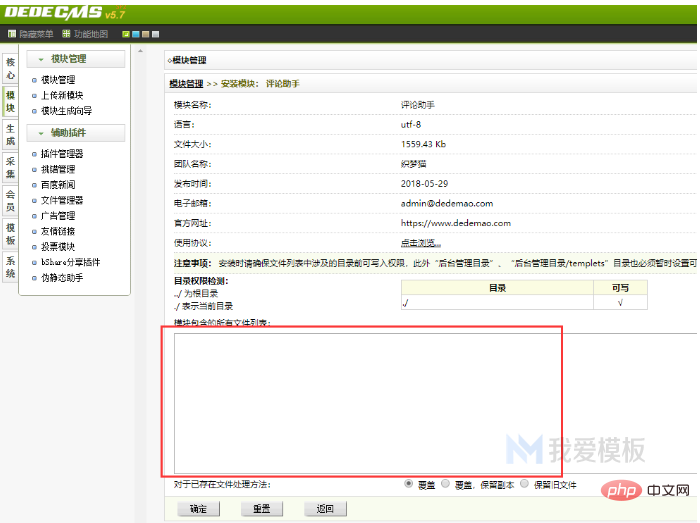700x523 pixels.
Task: Switch to the 核心 side tab
Action: click(10, 68)
